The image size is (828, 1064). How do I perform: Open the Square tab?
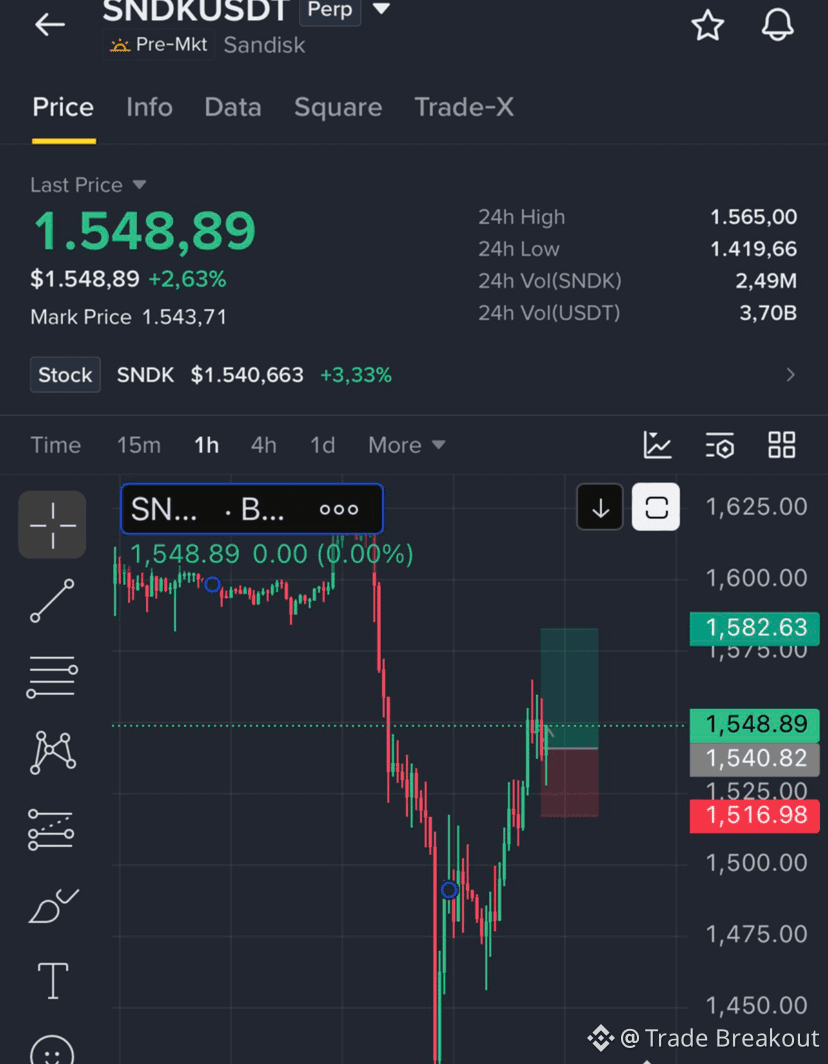pos(338,107)
